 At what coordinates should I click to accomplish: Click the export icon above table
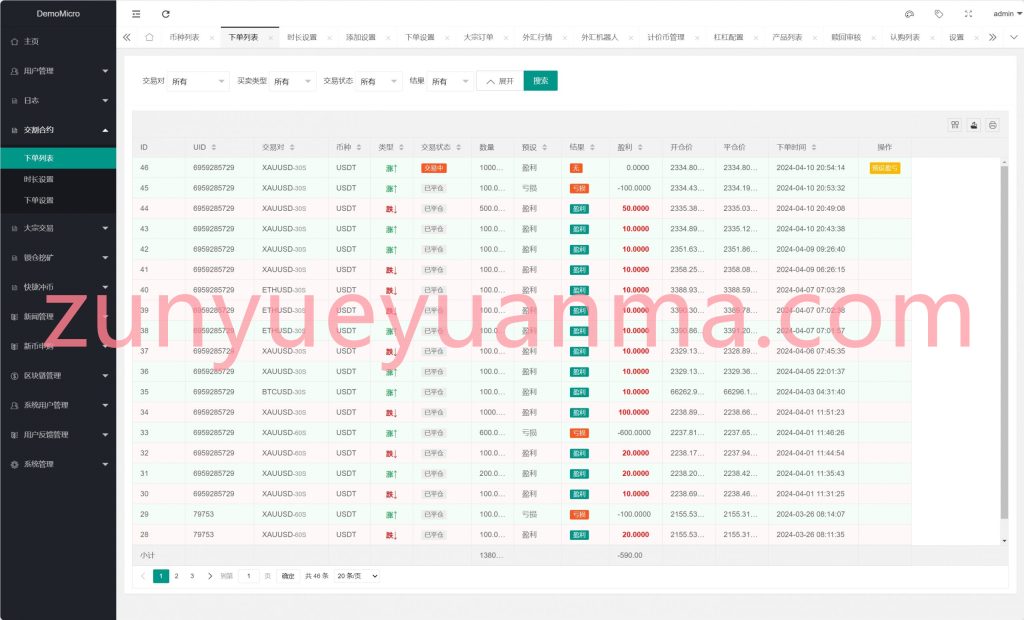[x=974, y=125]
